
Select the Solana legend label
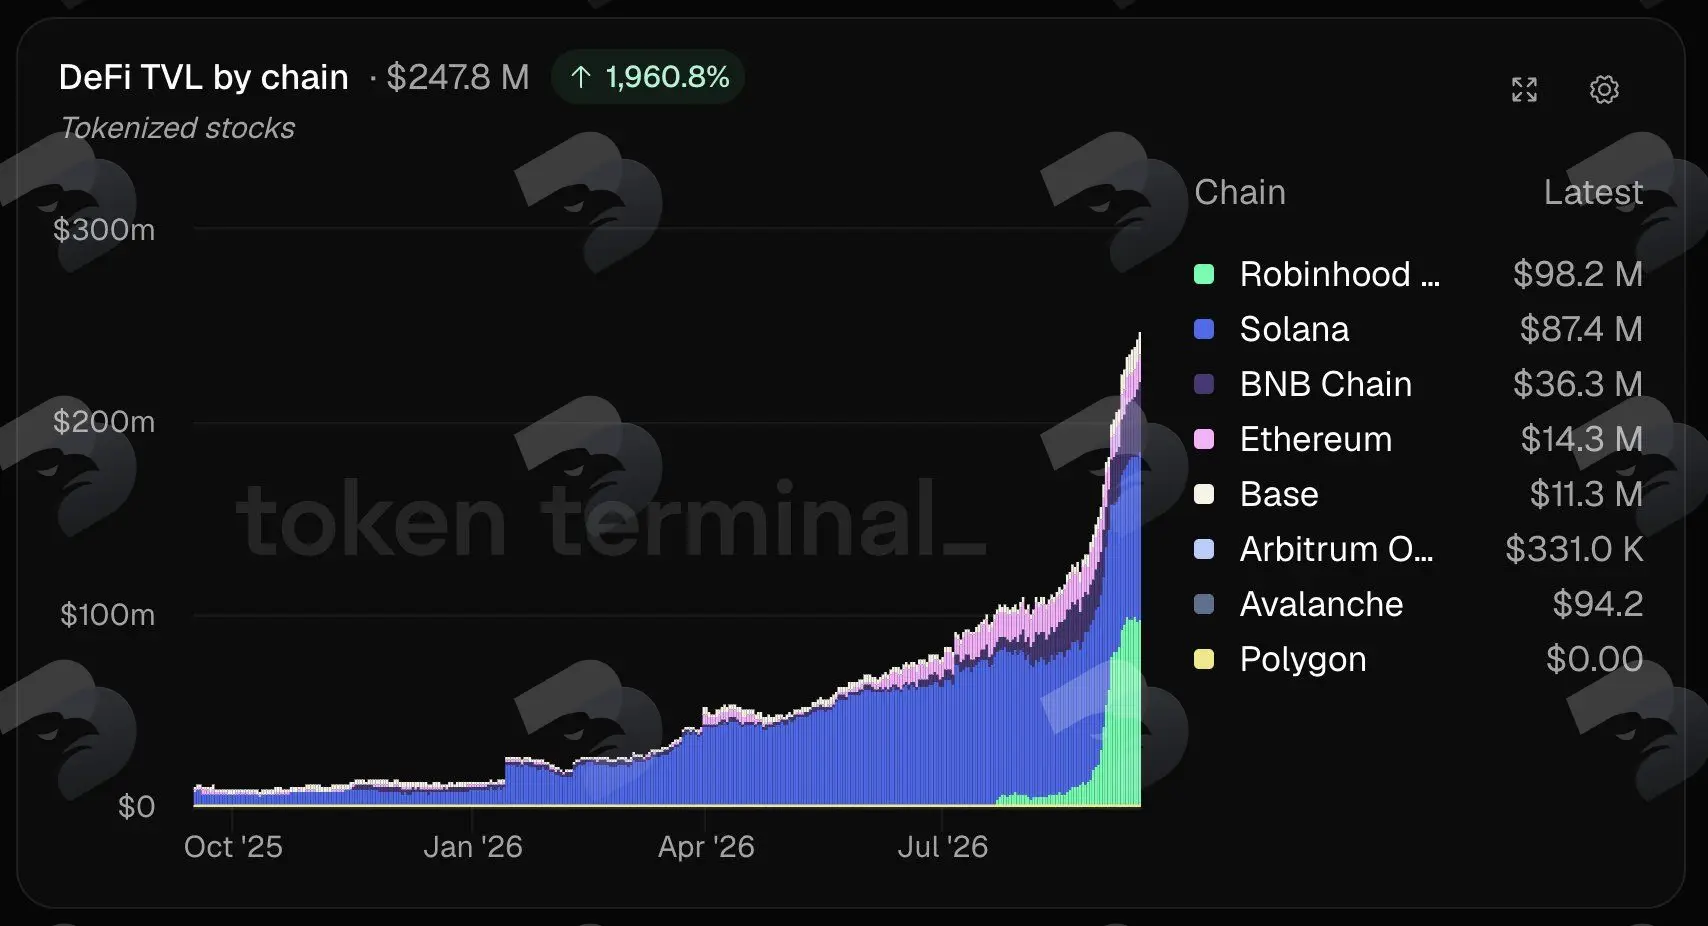coord(1294,329)
